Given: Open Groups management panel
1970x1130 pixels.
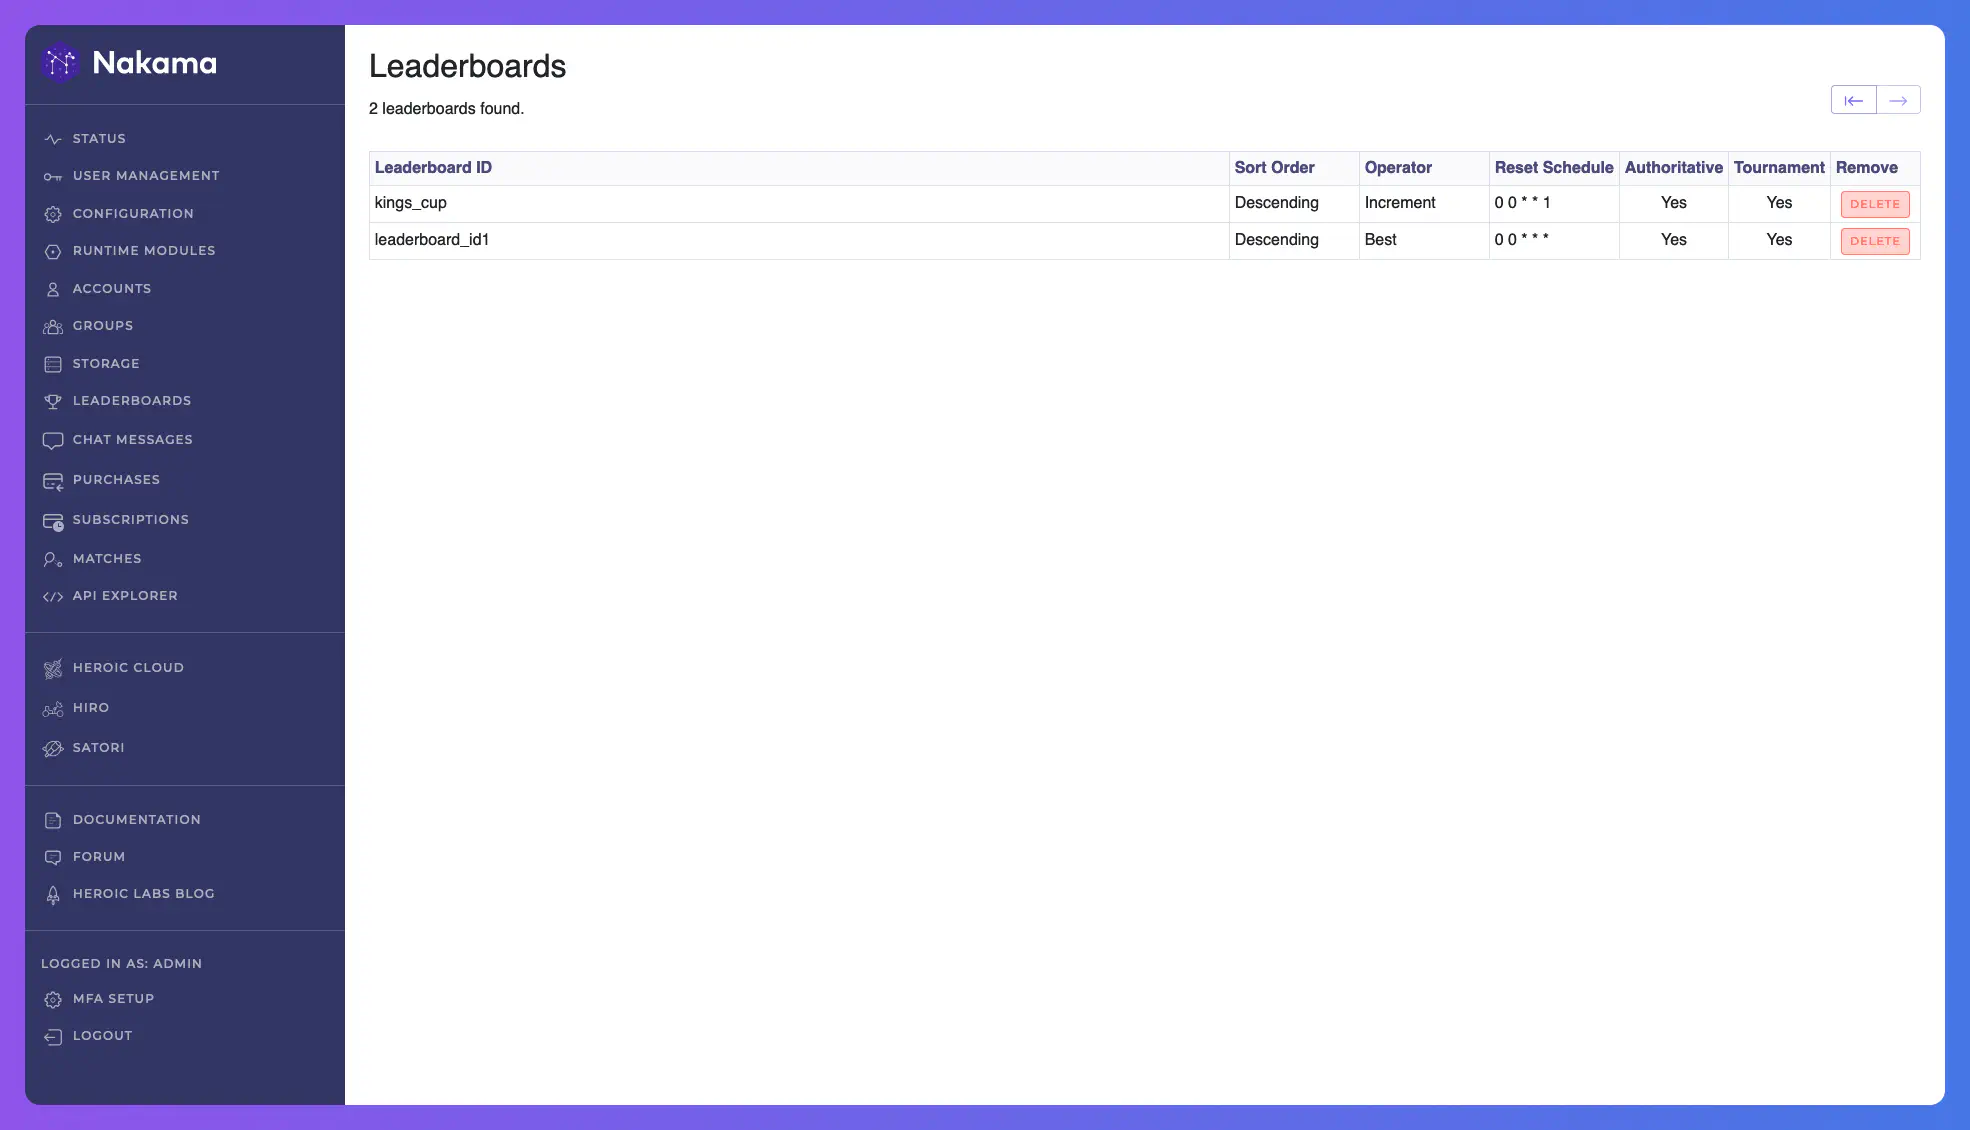Looking at the screenshot, I should (x=103, y=326).
